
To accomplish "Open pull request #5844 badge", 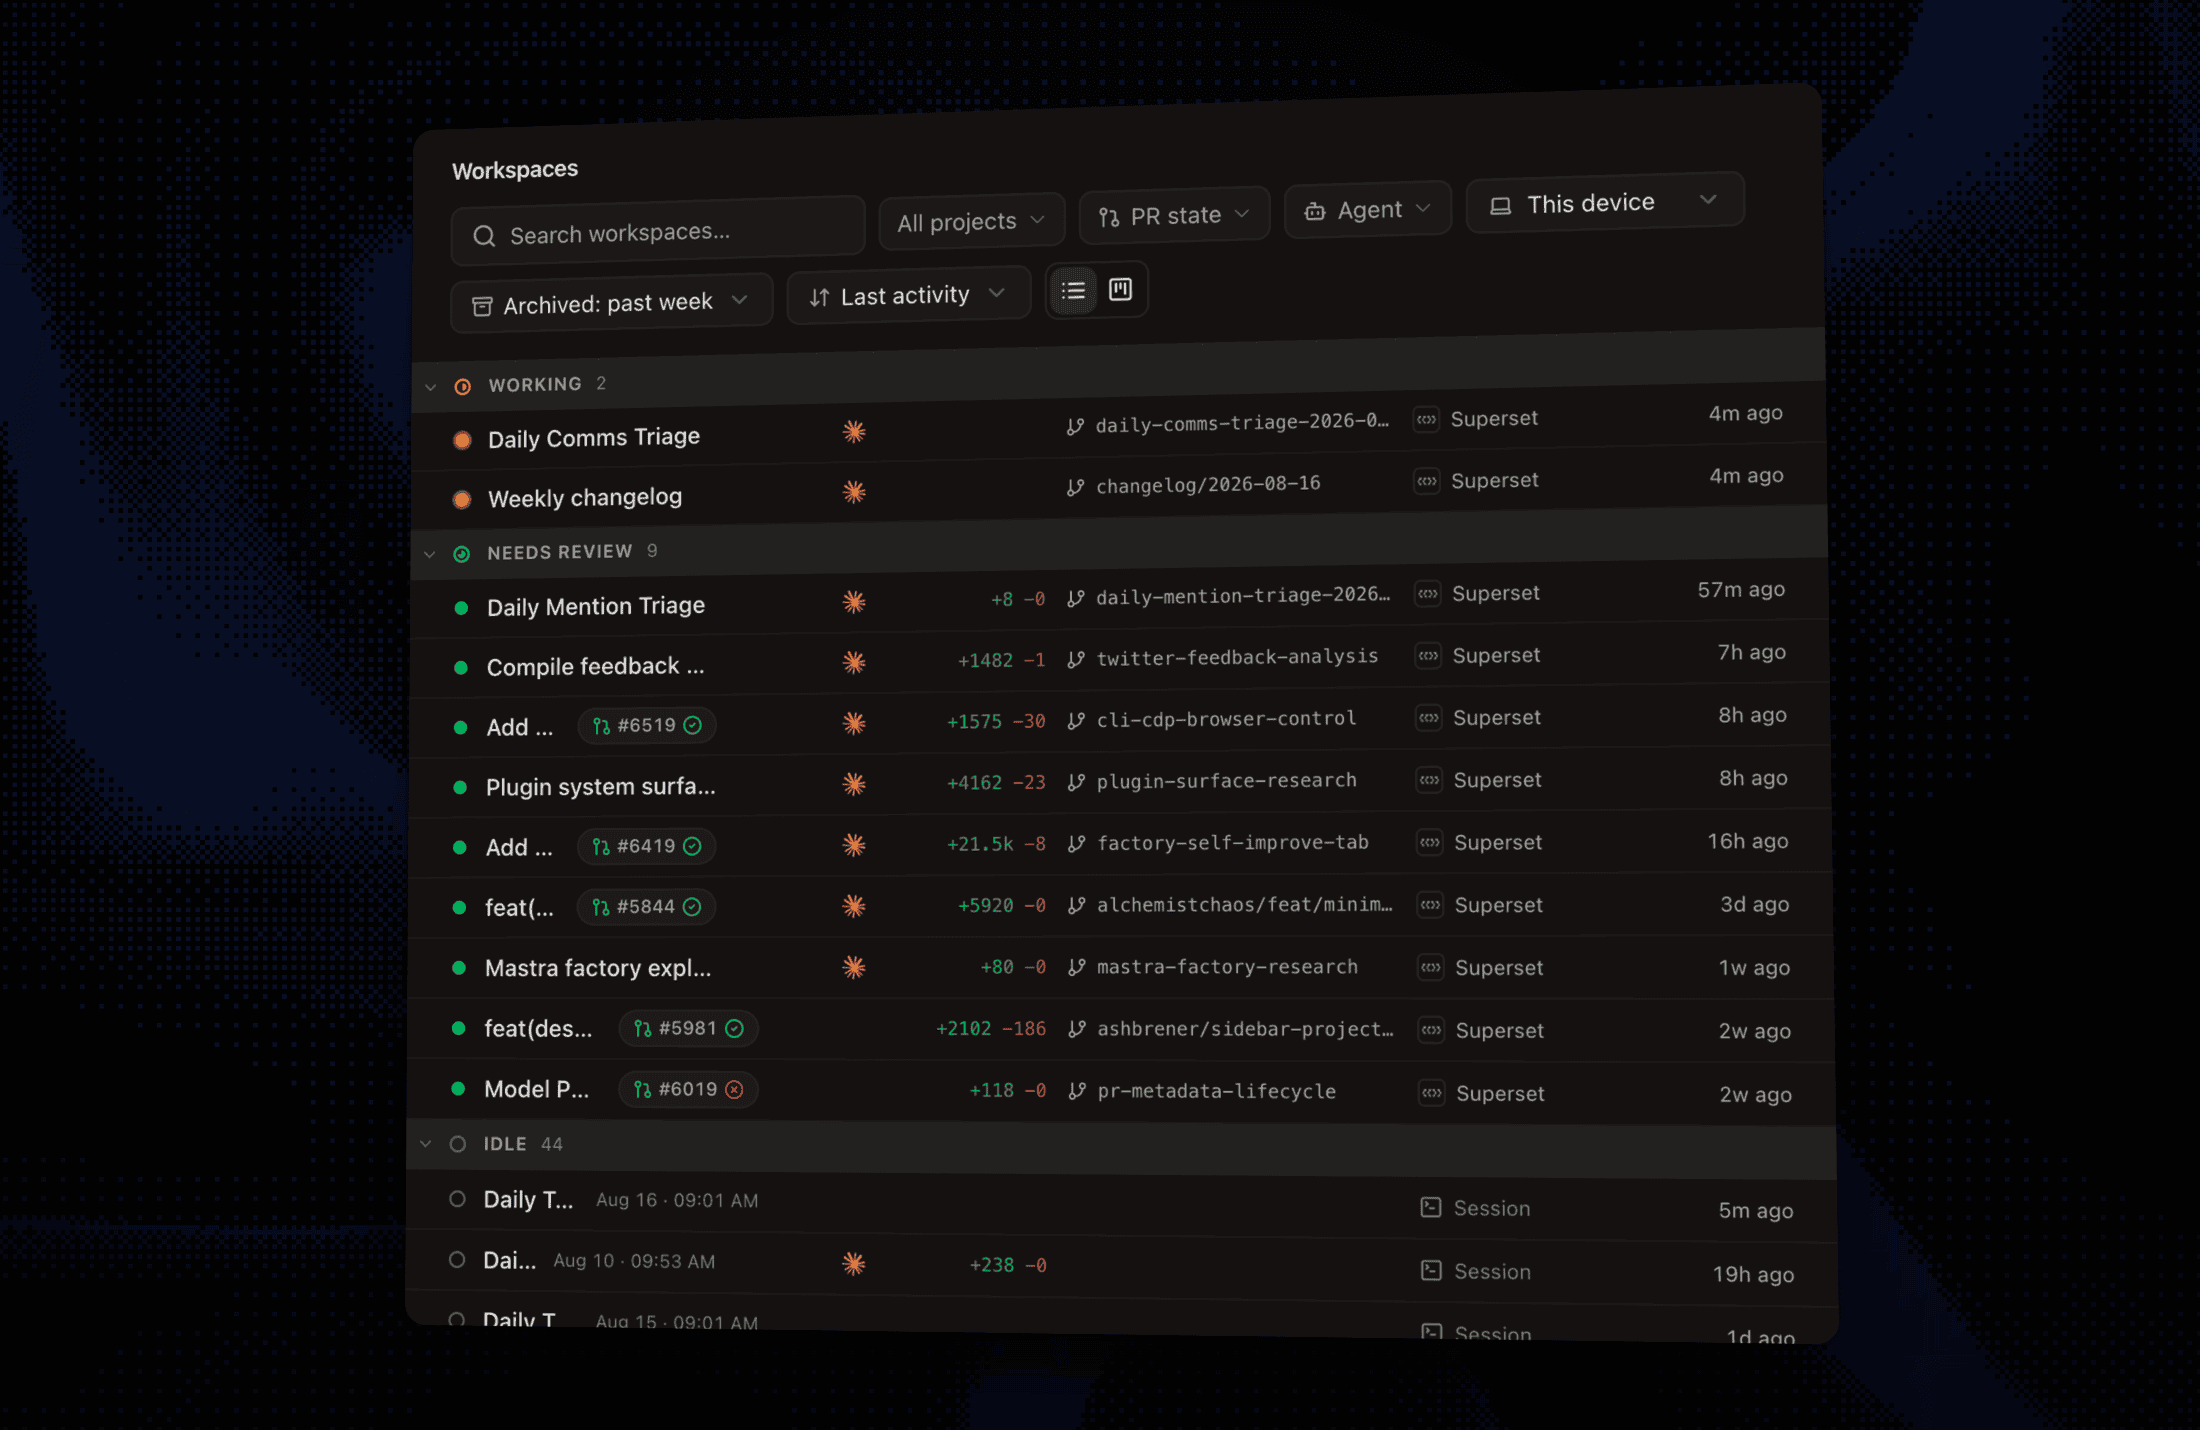I will coord(646,907).
